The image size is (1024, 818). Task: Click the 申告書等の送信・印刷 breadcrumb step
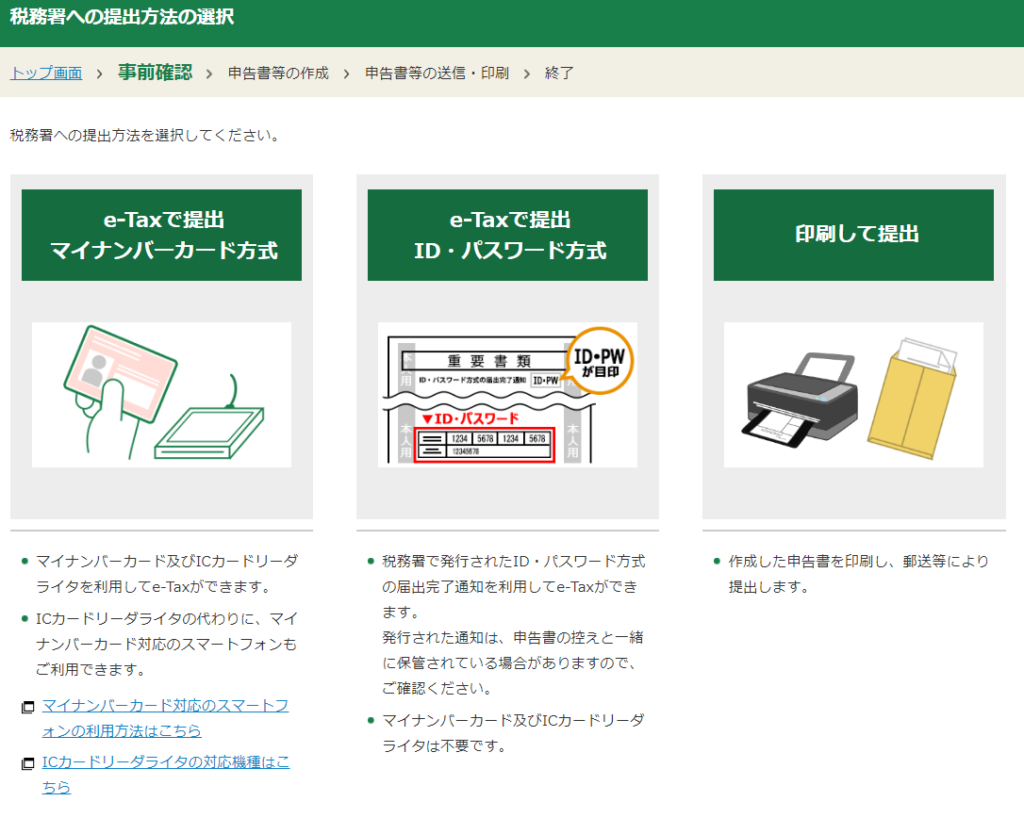pos(437,73)
